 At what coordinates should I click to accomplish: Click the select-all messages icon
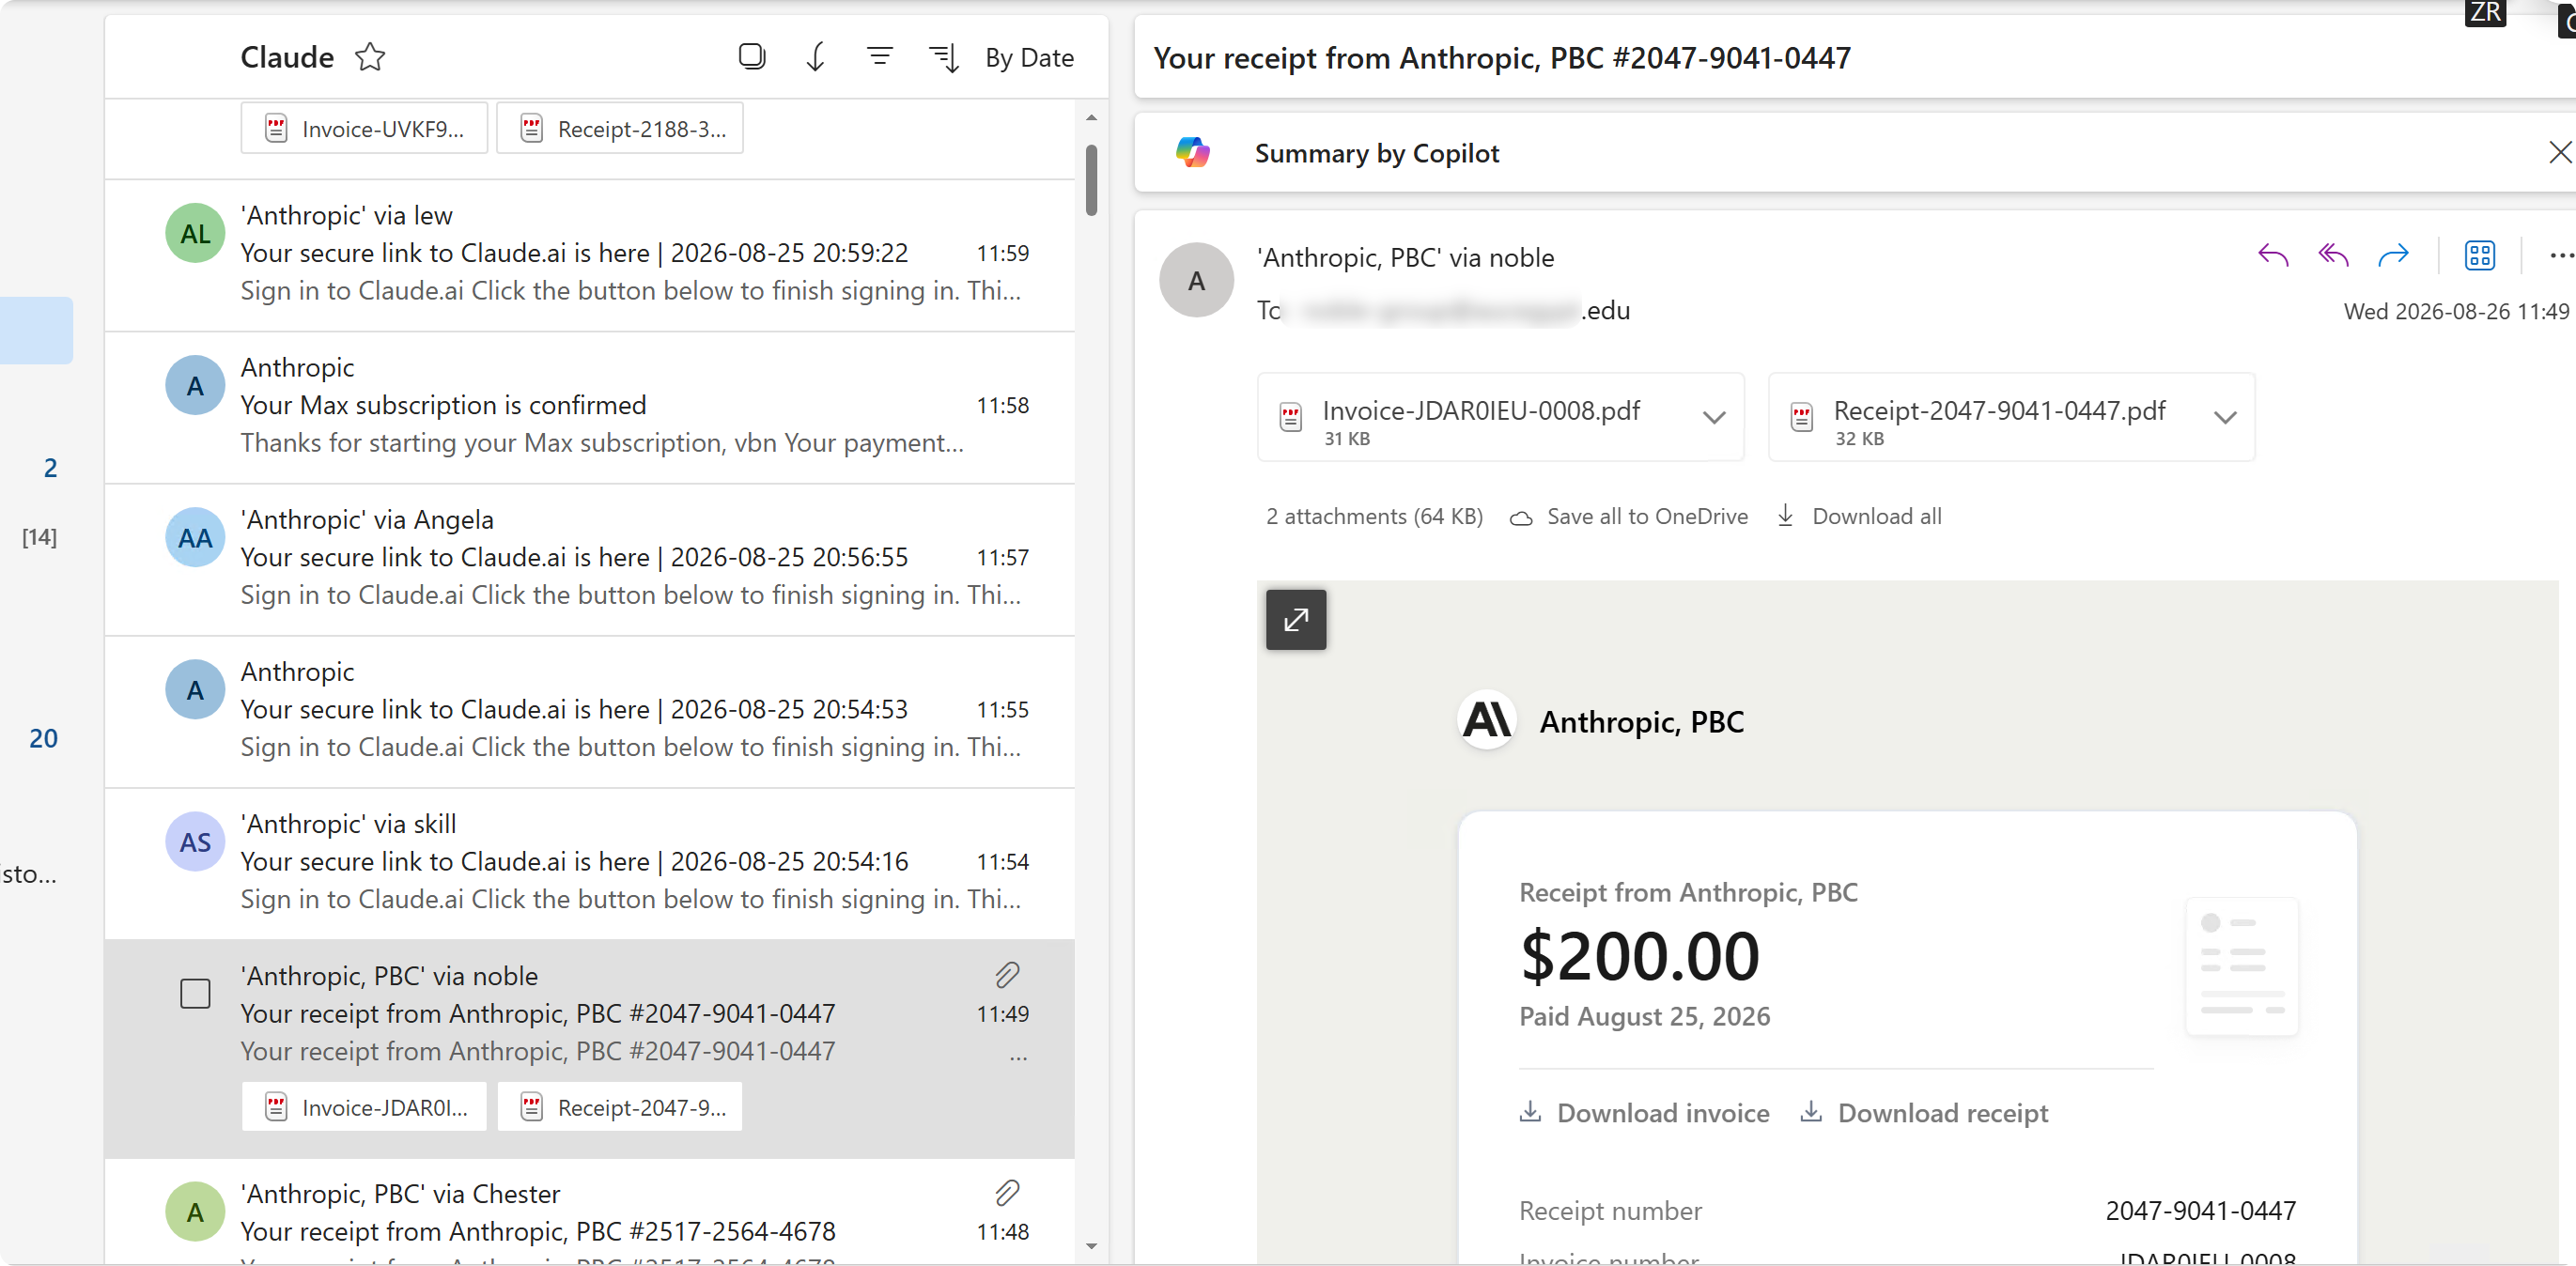click(751, 57)
